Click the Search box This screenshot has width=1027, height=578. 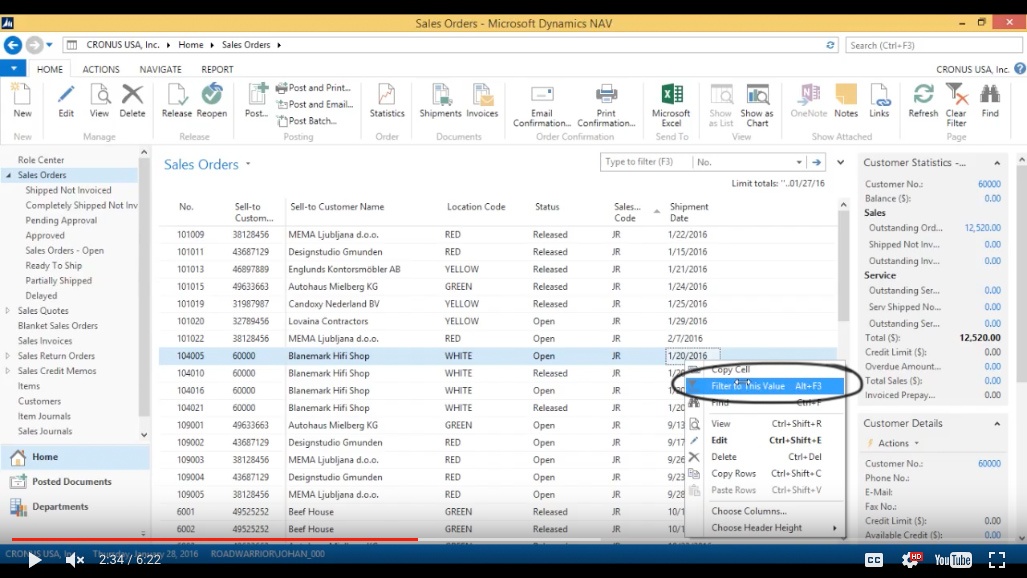tap(933, 45)
